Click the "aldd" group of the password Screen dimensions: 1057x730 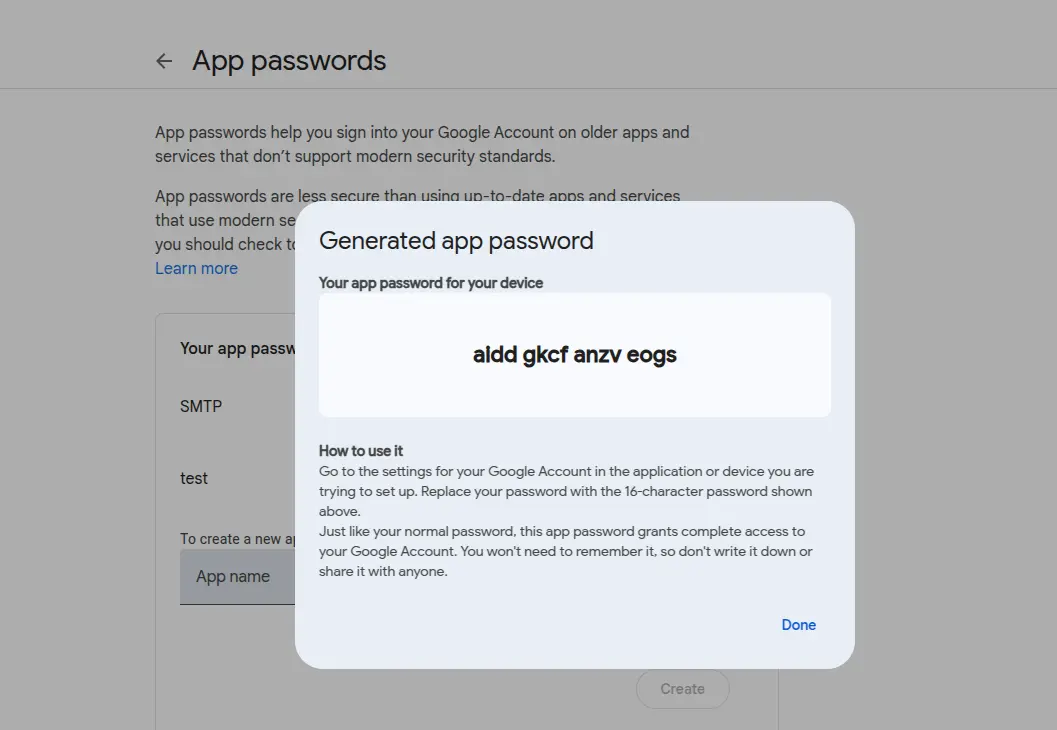[x=494, y=354]
